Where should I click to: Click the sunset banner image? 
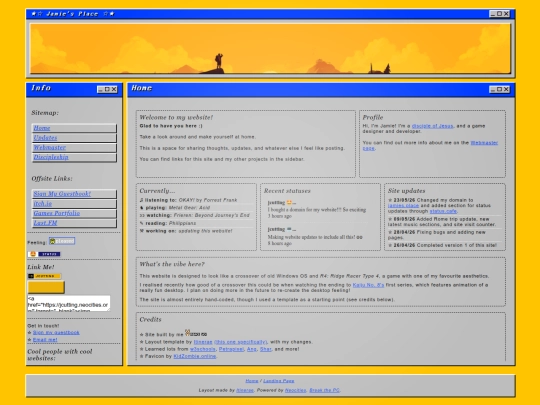click(270, 49)
